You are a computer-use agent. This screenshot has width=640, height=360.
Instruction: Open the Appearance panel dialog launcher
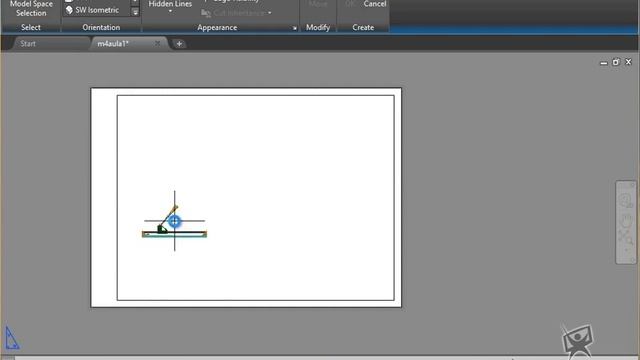pyautogui.click(x=295, y=28)
